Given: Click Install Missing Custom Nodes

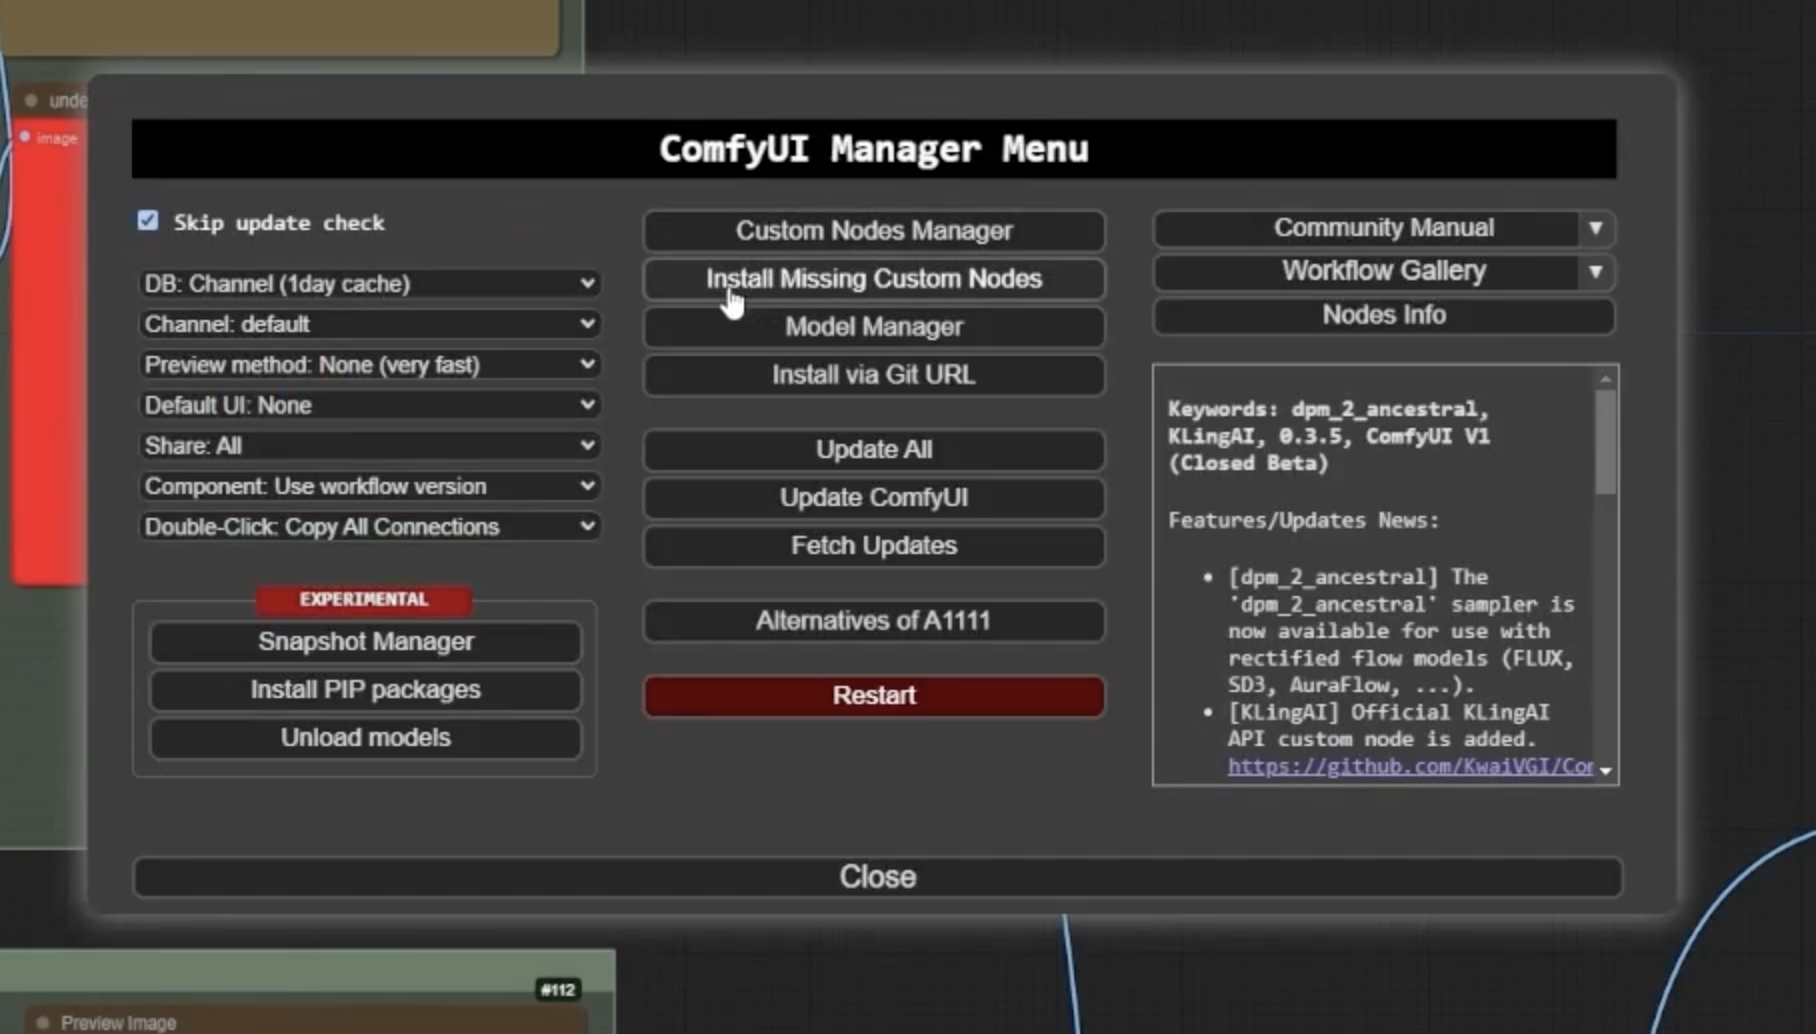Looking at the screenshot, I should click(x=874, y=279).
